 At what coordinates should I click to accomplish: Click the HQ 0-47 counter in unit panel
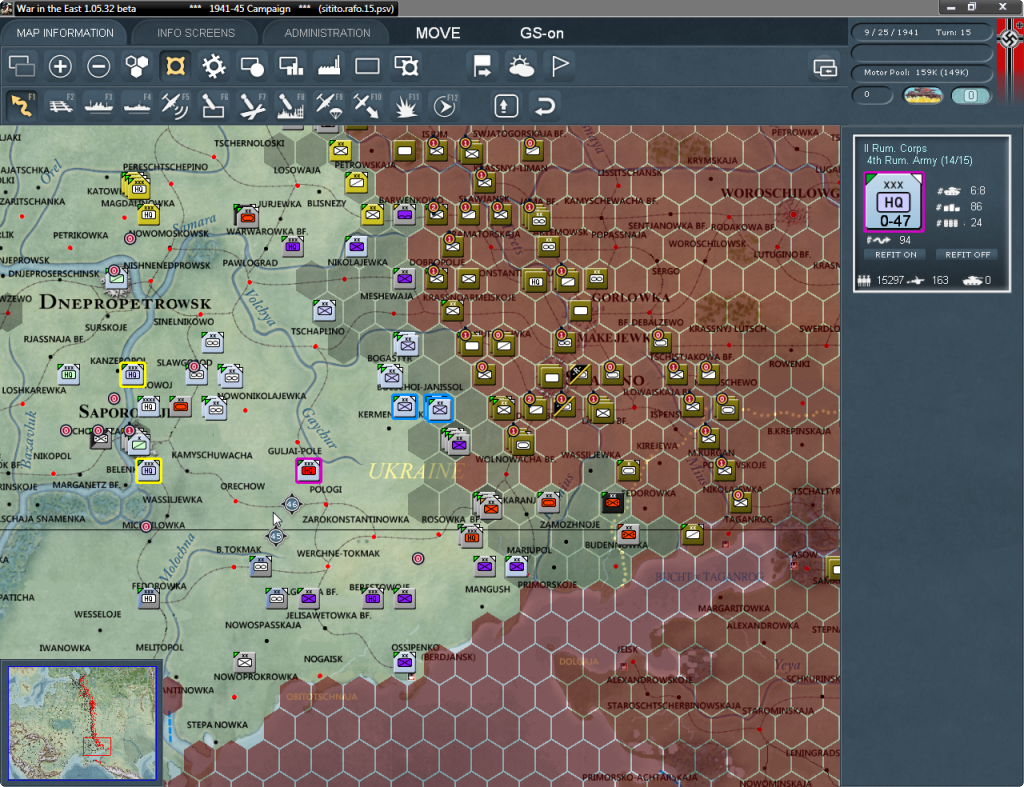[x=893, y=202]
